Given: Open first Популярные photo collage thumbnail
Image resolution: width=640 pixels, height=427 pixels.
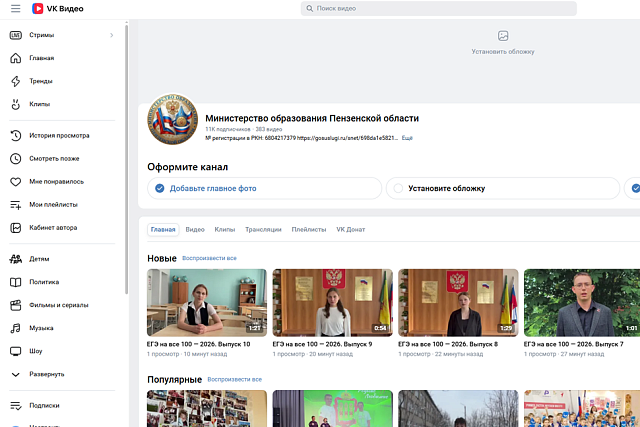Looking at the screenshot, I should point(207,409).
